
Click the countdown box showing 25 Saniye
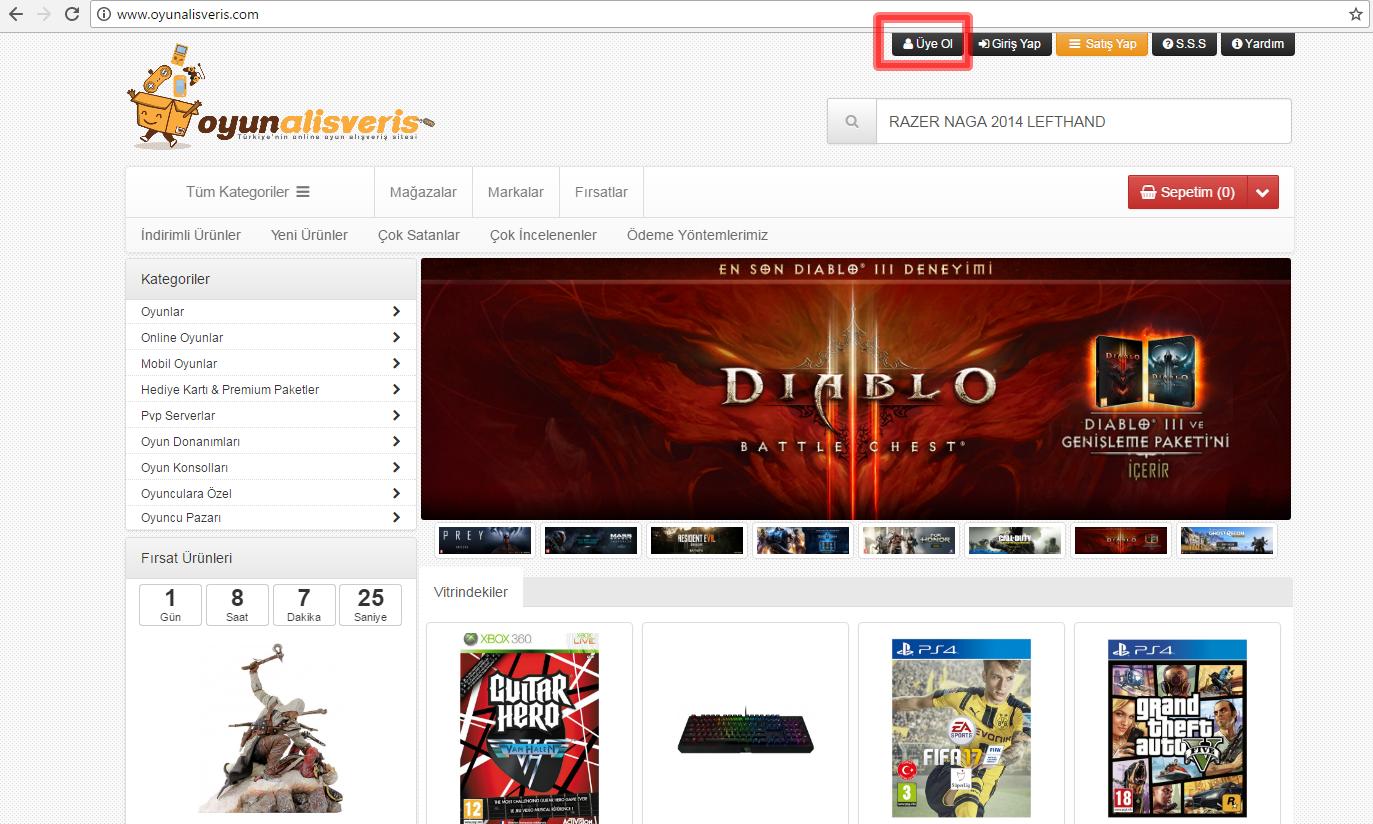pos(370,605)
